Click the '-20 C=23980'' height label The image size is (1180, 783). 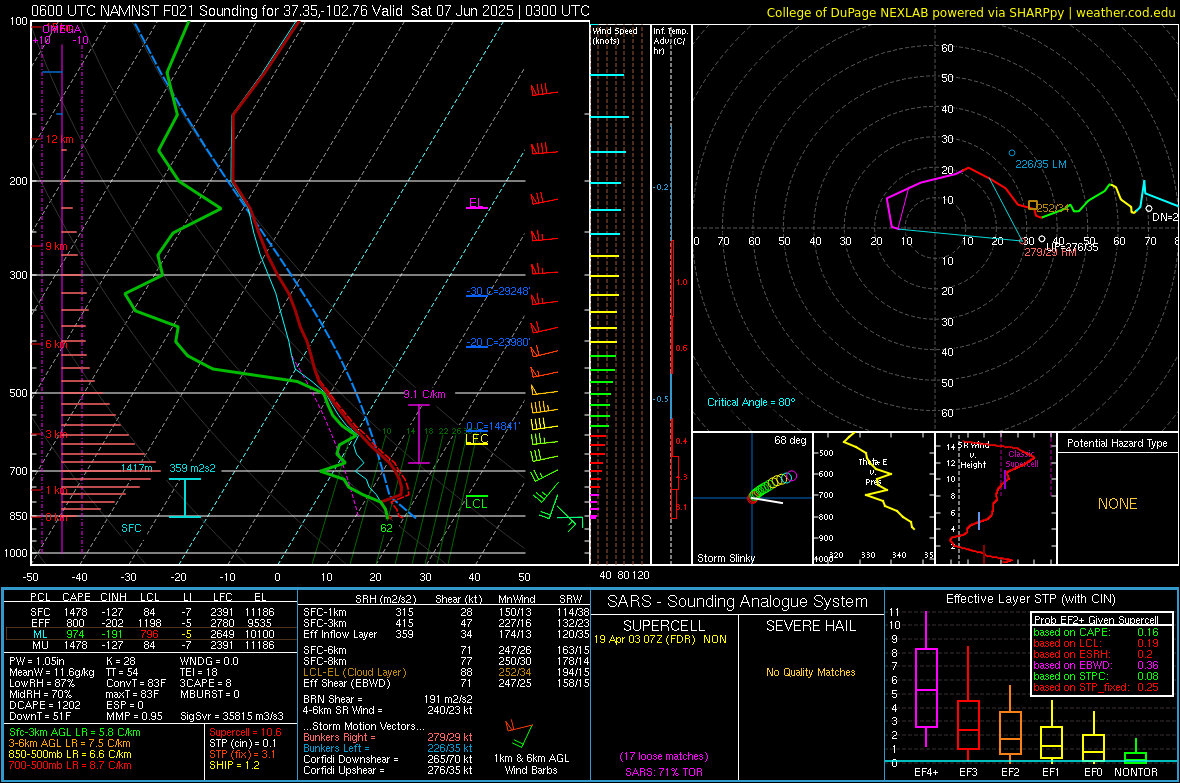tap(498, 343)
